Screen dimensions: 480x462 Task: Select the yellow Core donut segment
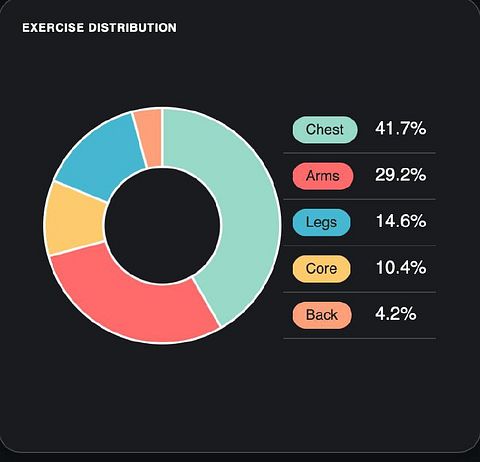coord(75,218)
